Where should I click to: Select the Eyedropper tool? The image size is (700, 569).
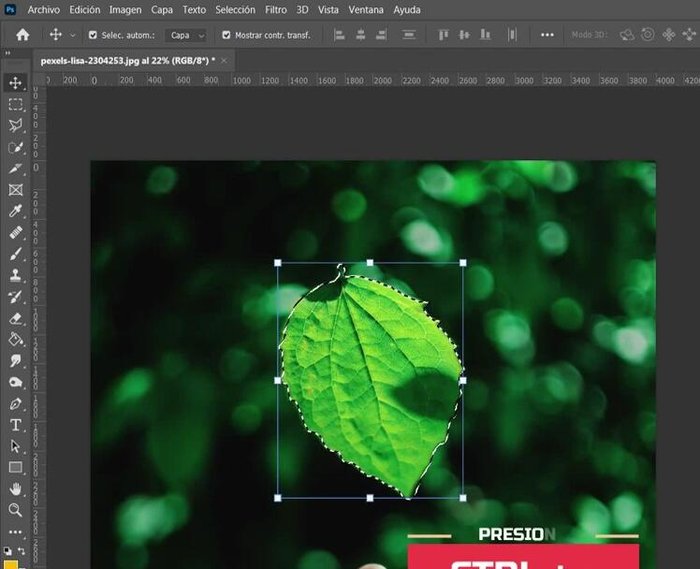[16, 211]
